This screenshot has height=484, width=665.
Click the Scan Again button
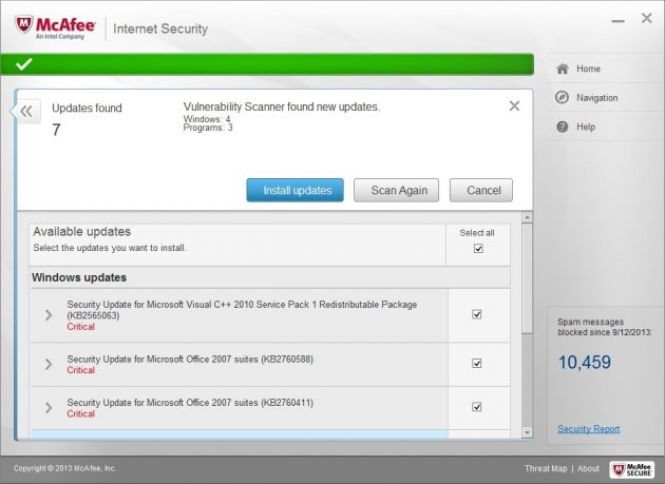[397, 190]
